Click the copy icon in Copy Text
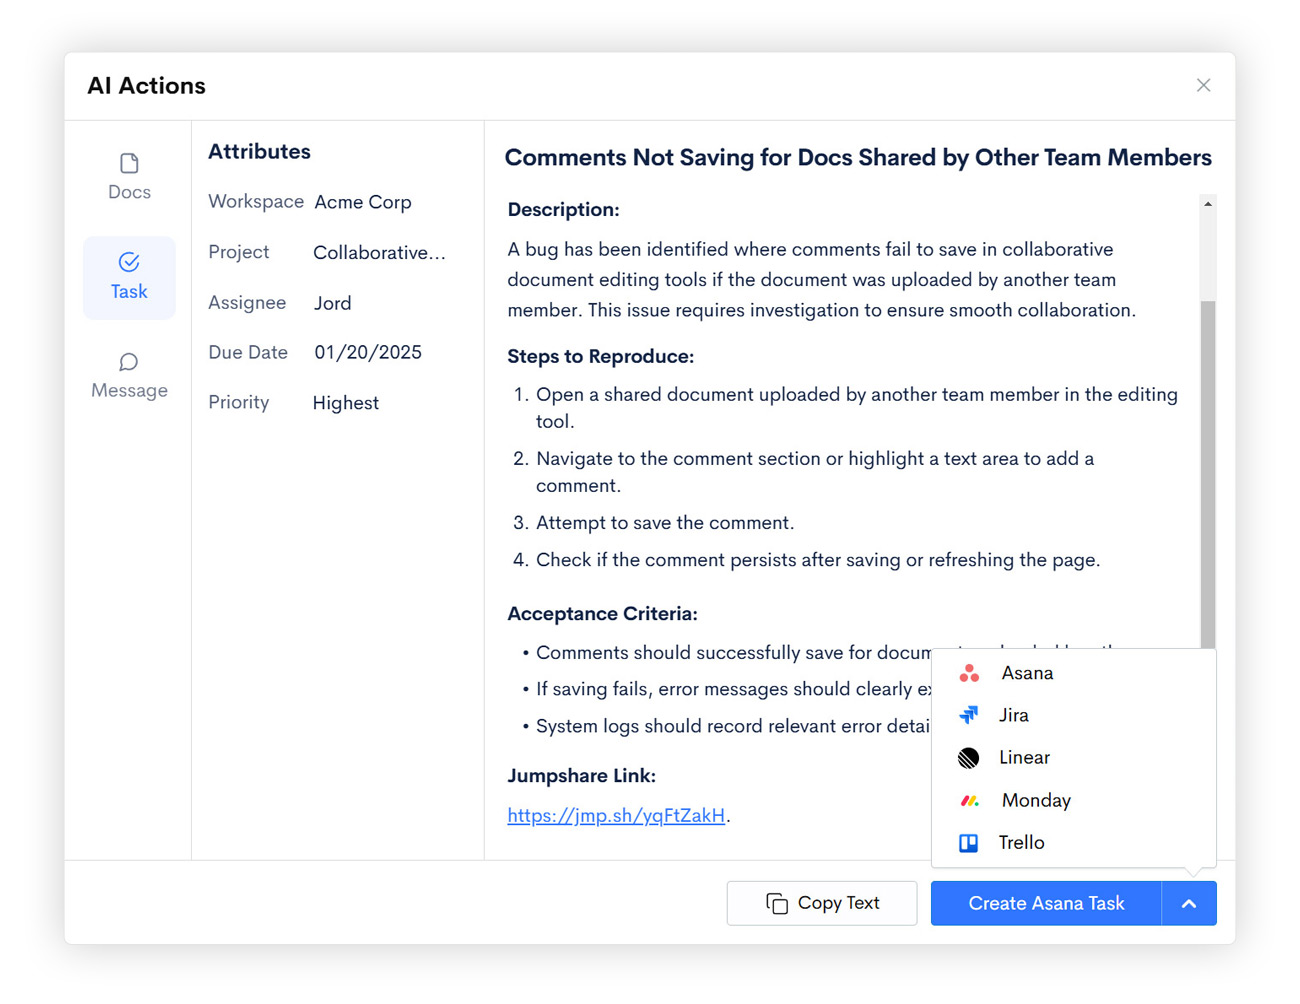1300x1004 pixels. [x=777, y=903]
